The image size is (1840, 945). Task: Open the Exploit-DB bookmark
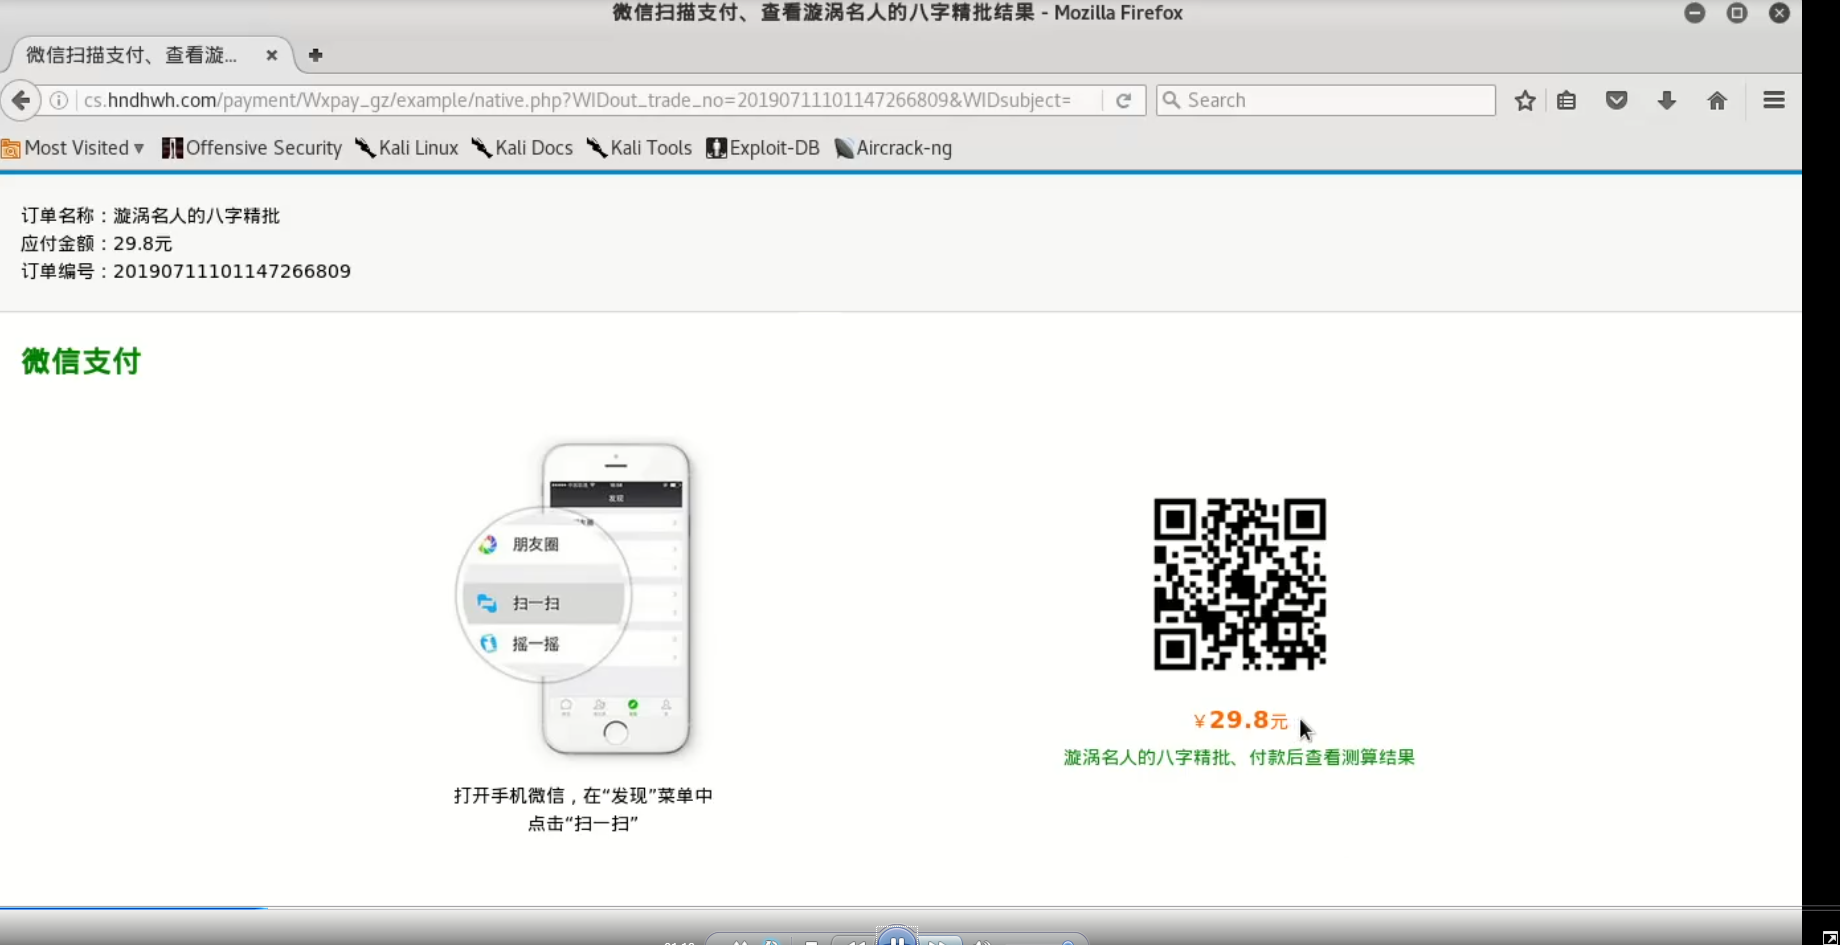pyautogui.click(x=763, y=148)
